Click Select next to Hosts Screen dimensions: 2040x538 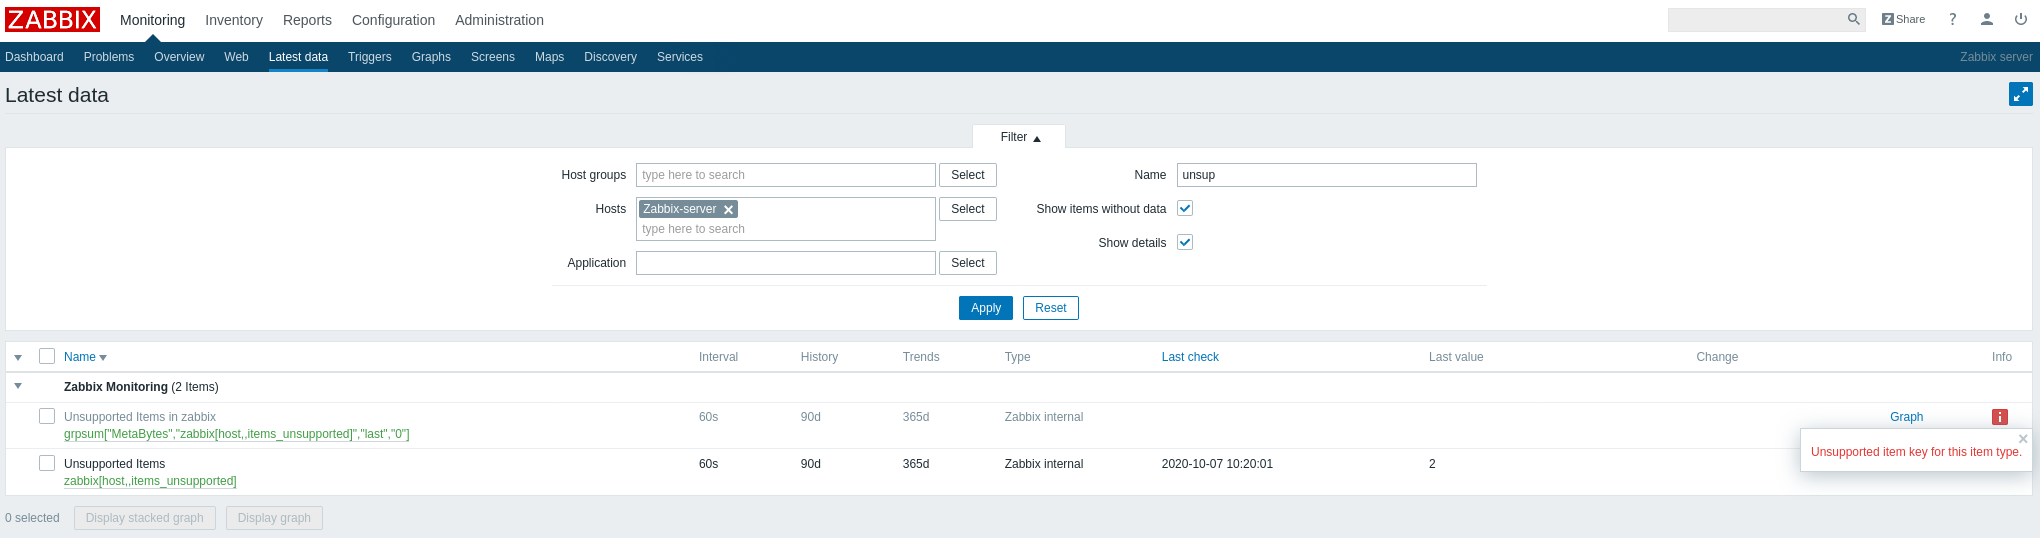pos(968,209)
